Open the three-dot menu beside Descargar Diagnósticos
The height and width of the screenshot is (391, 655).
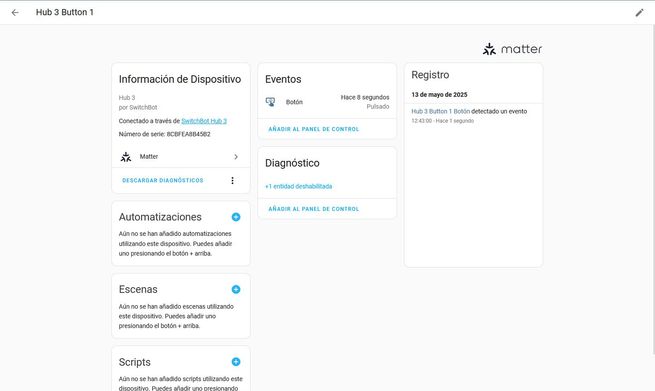point(233,180)
